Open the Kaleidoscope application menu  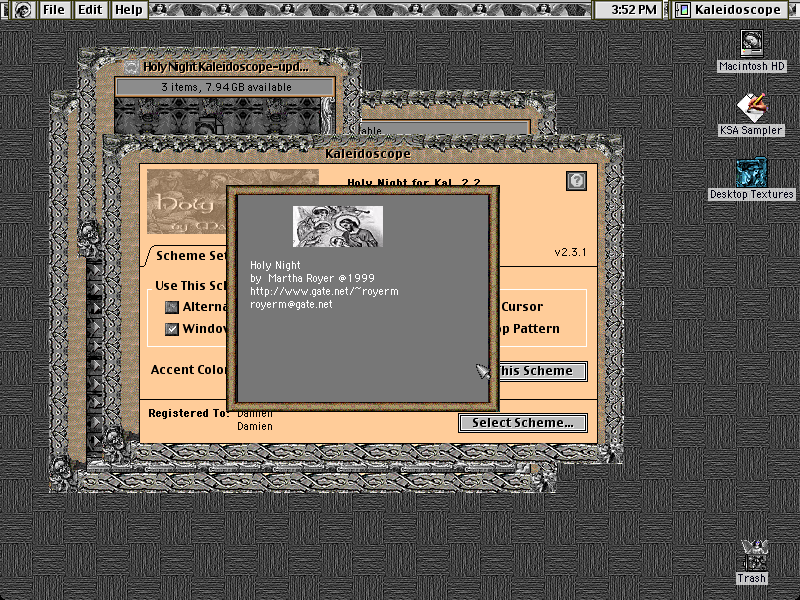pyautogui.click(x=731, y=10)
